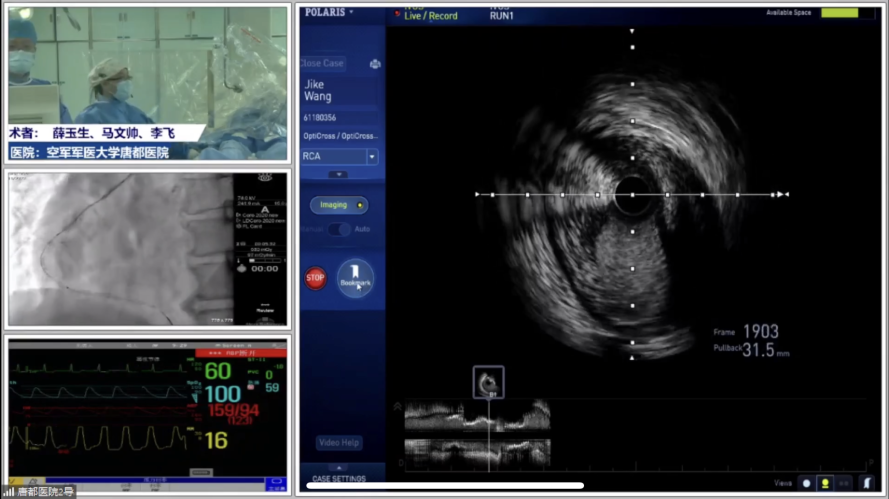Click the bookmark thumbnail above the longitudinal view
This screenshot has width=889, height=499.
(488, 382)
